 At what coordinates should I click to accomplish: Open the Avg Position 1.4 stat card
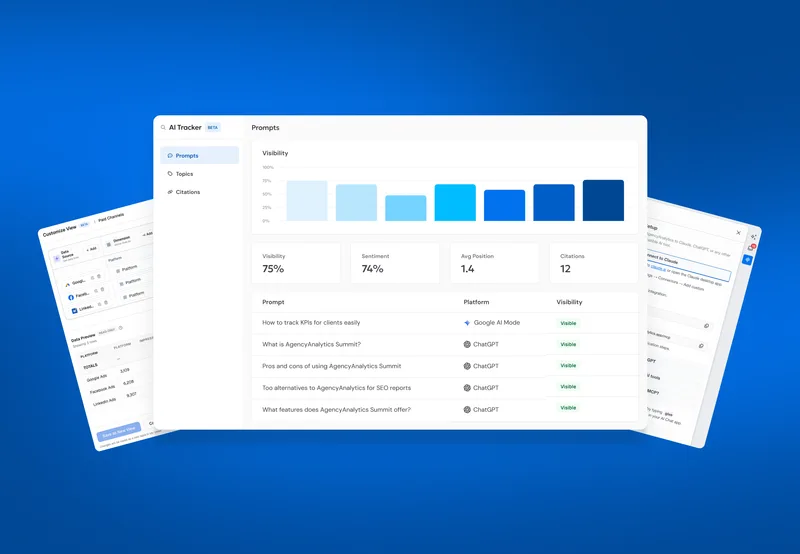coord(494,263)
